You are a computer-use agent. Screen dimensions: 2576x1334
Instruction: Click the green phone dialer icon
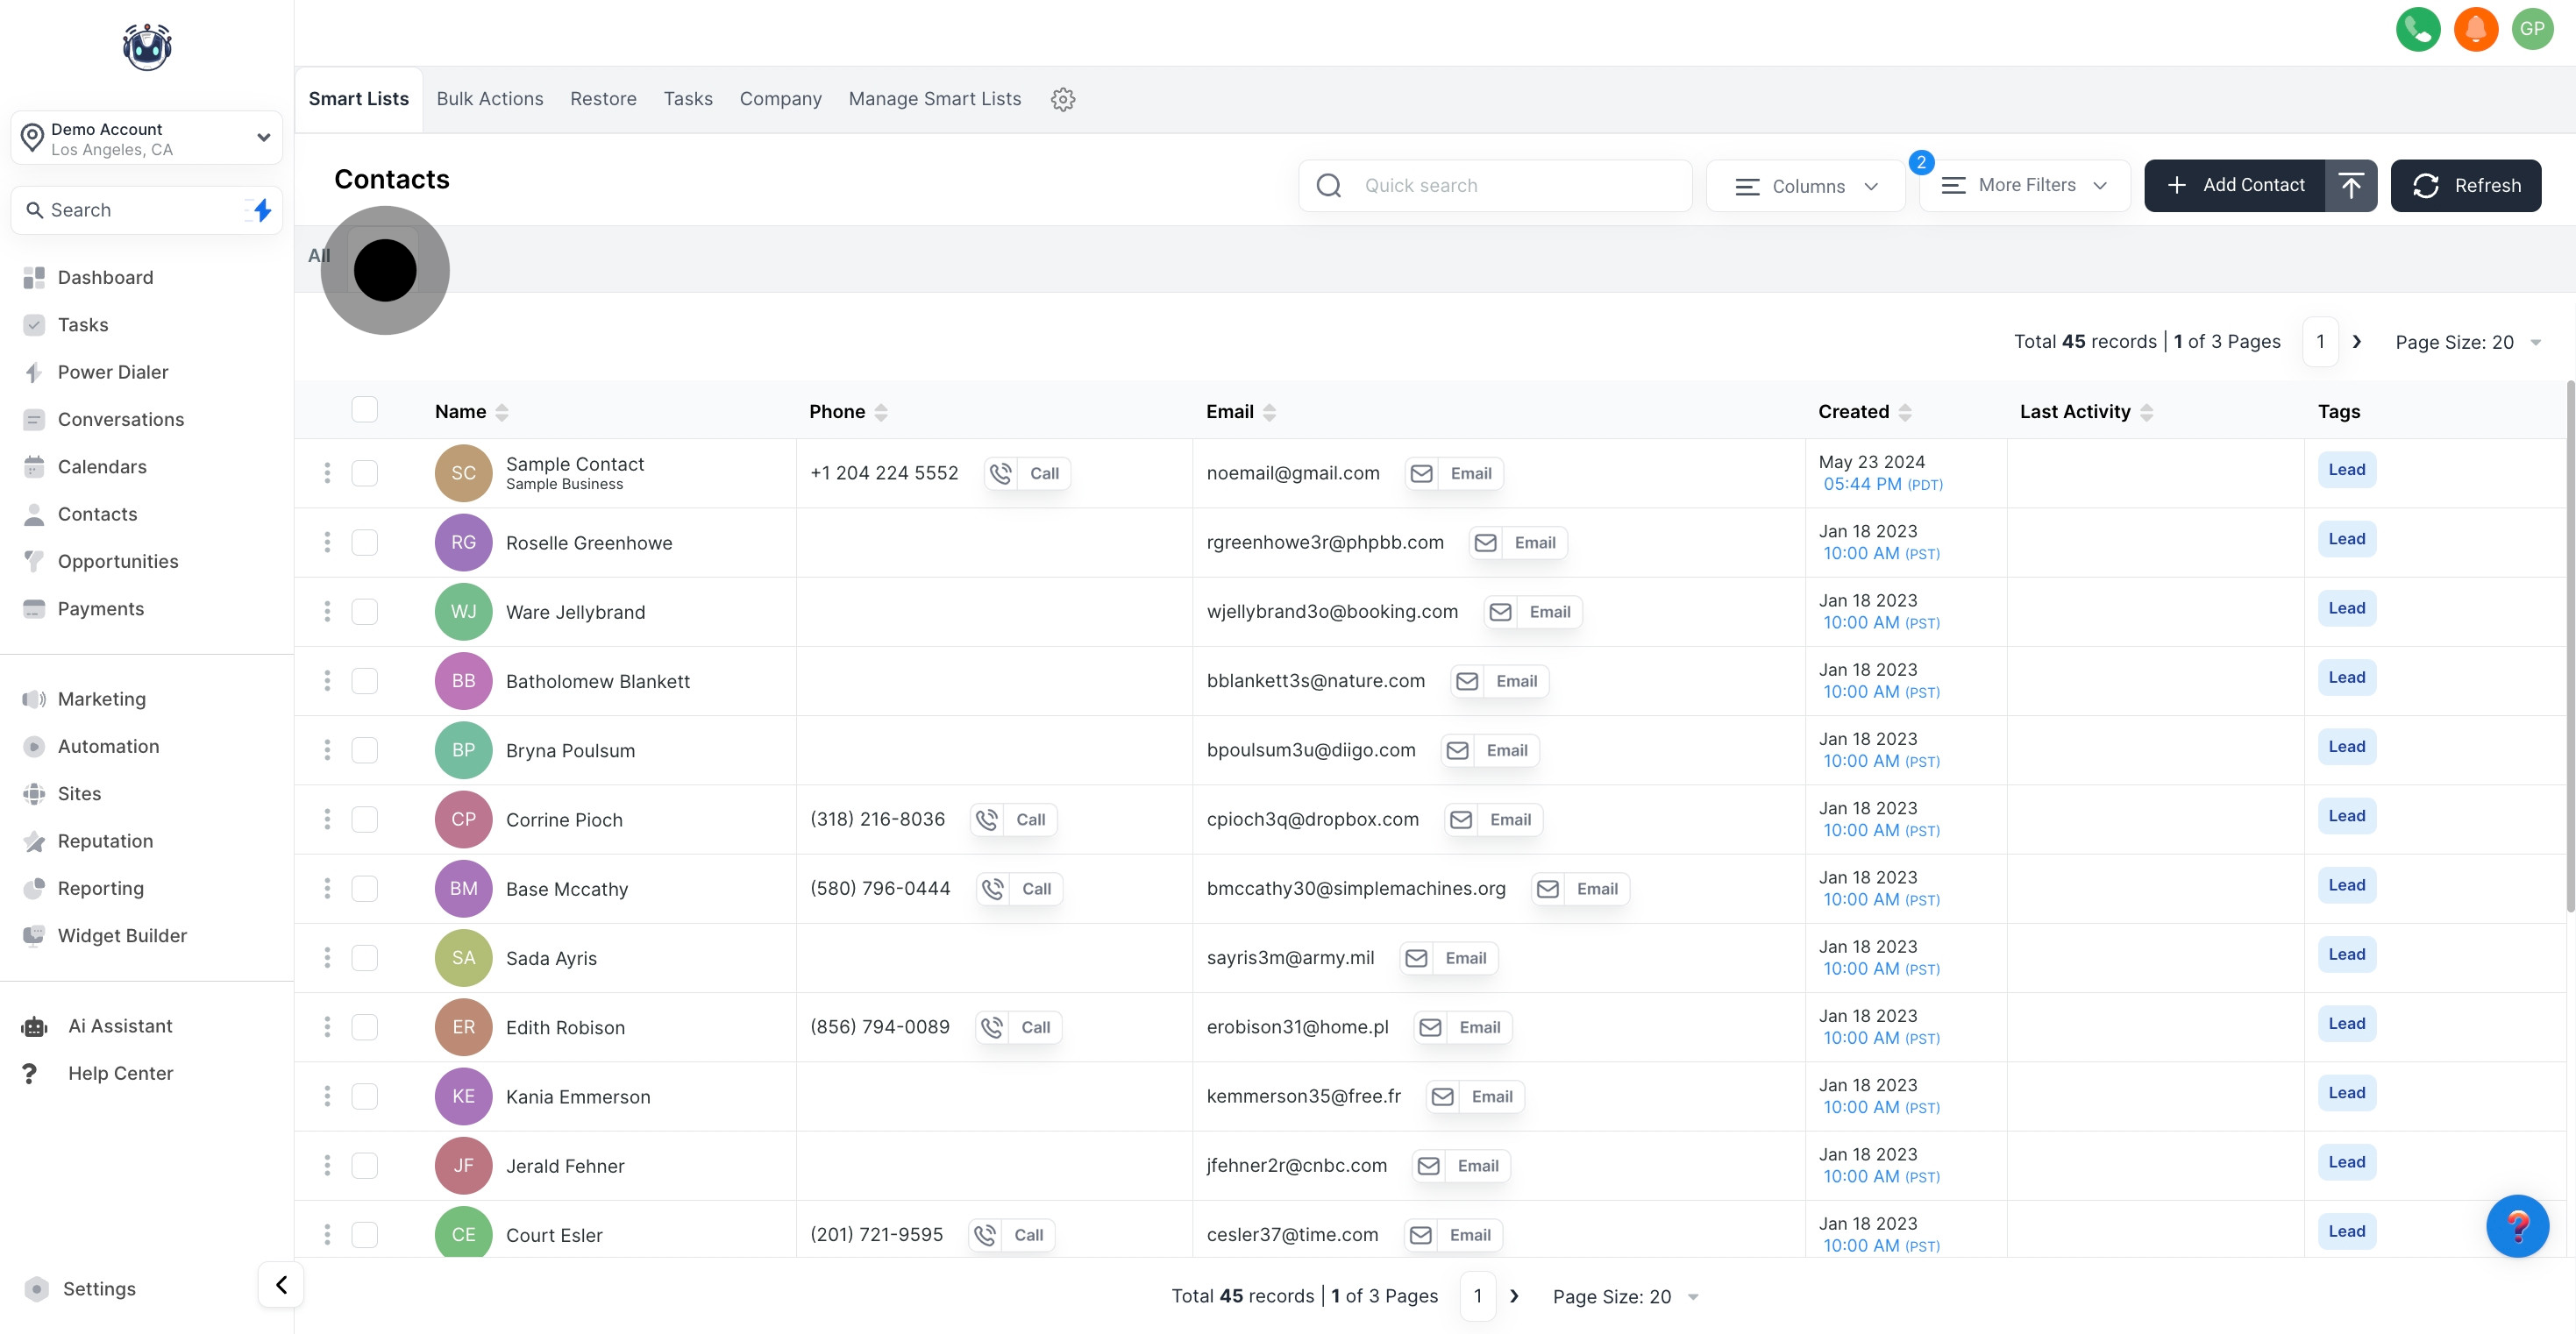pyautogui.click(x=2417, y=29)
